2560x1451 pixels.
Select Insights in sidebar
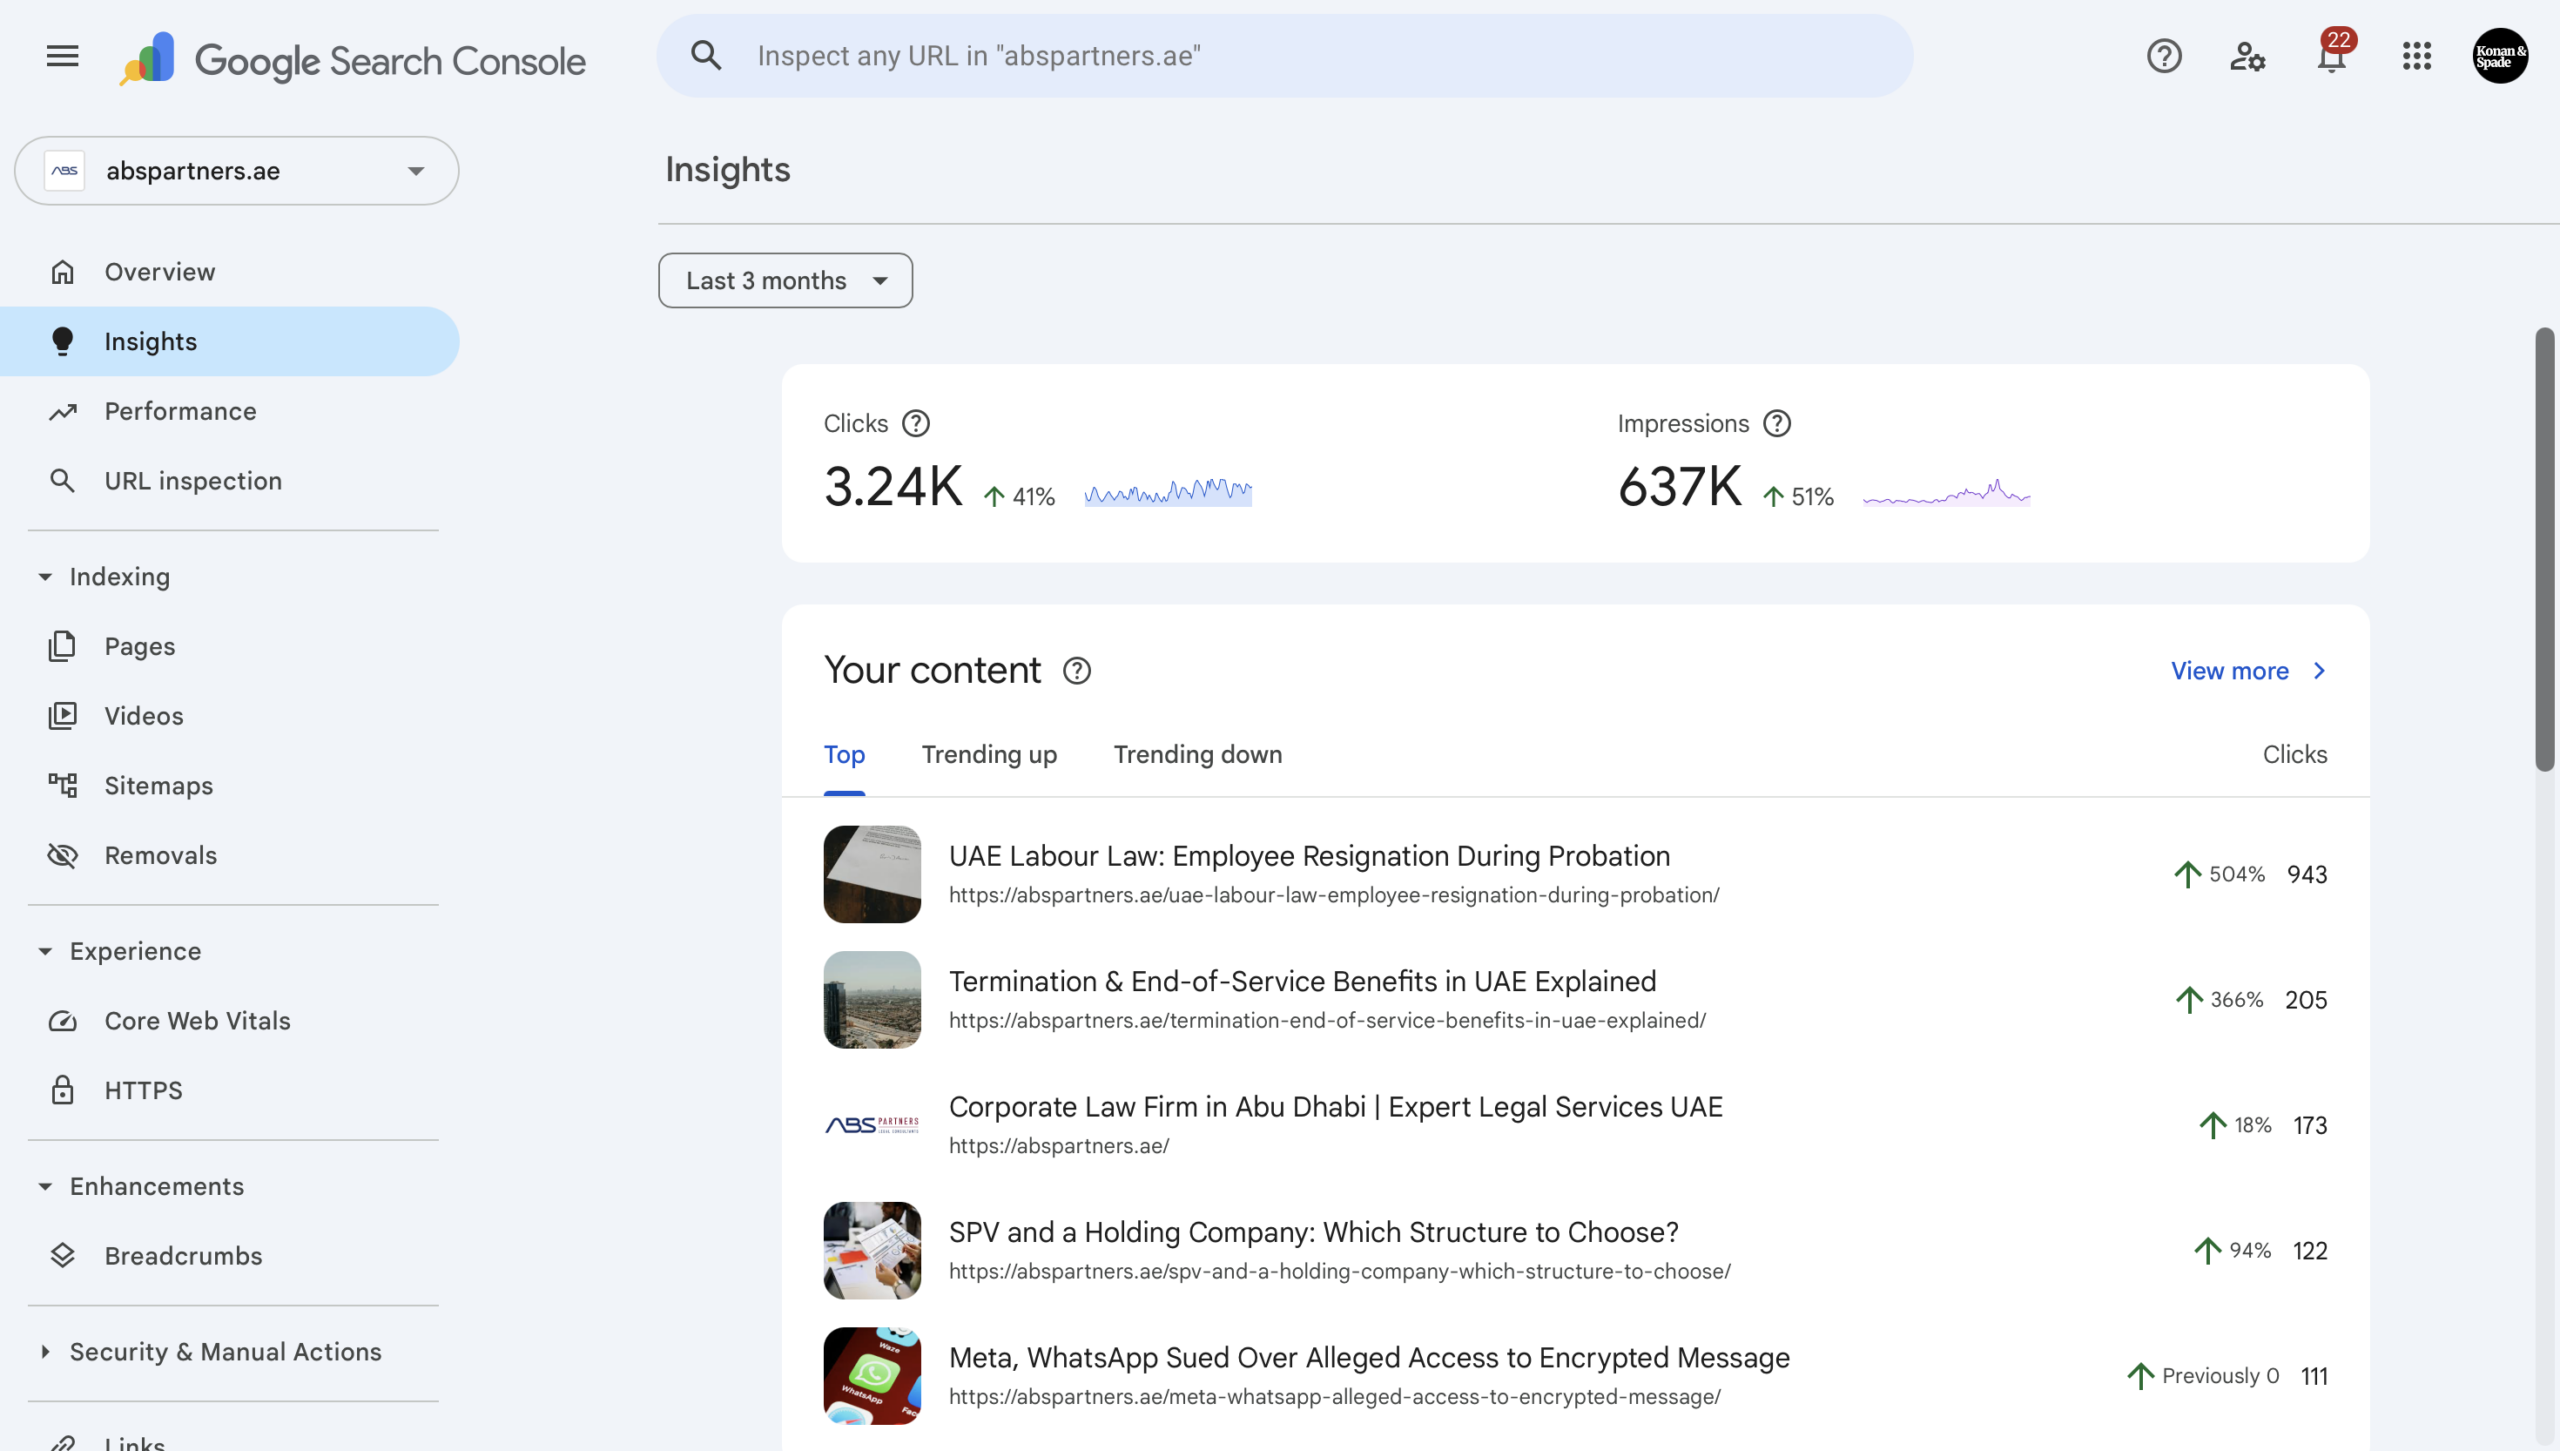pos(230,341)
